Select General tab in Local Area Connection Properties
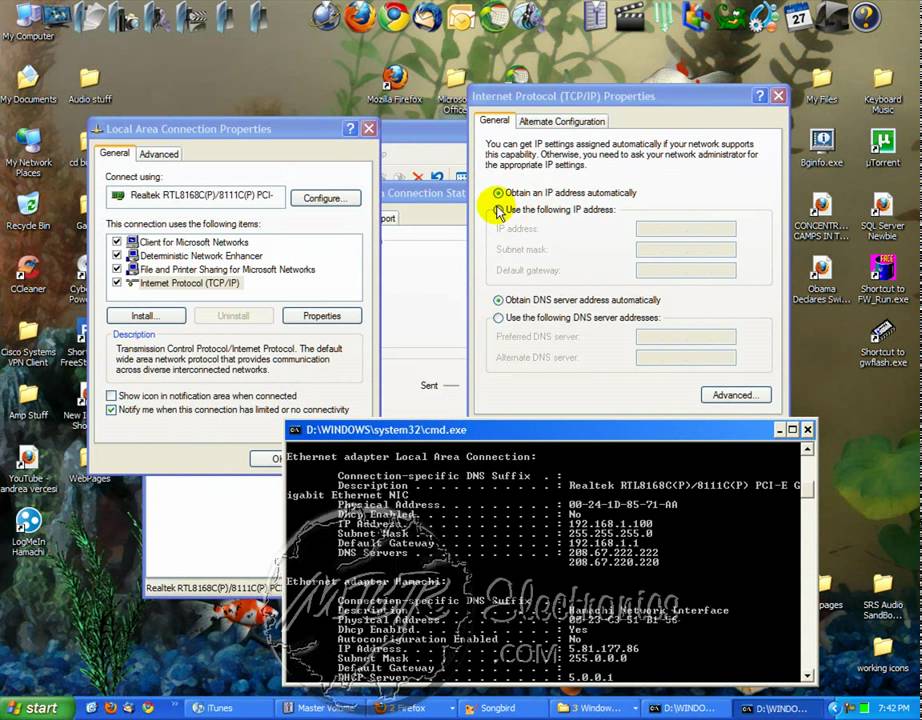Image resolution: width=922 pixels, height=720 pixels. point(114,153)
